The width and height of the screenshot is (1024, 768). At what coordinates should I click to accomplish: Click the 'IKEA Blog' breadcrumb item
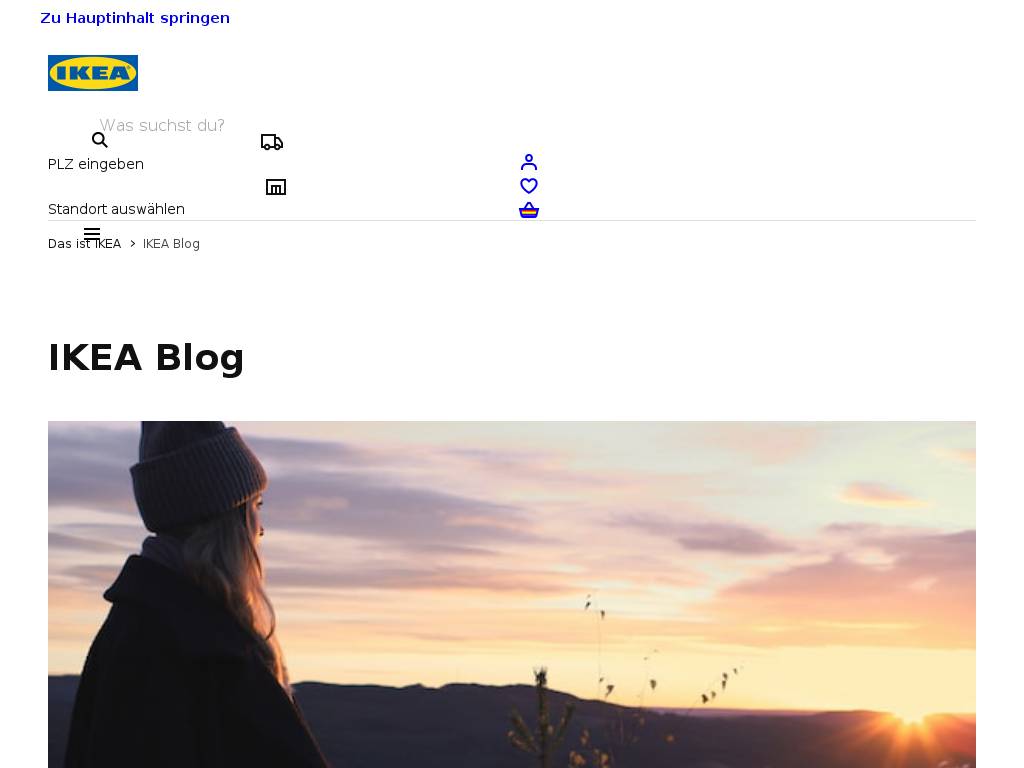[x=171, y=244]
